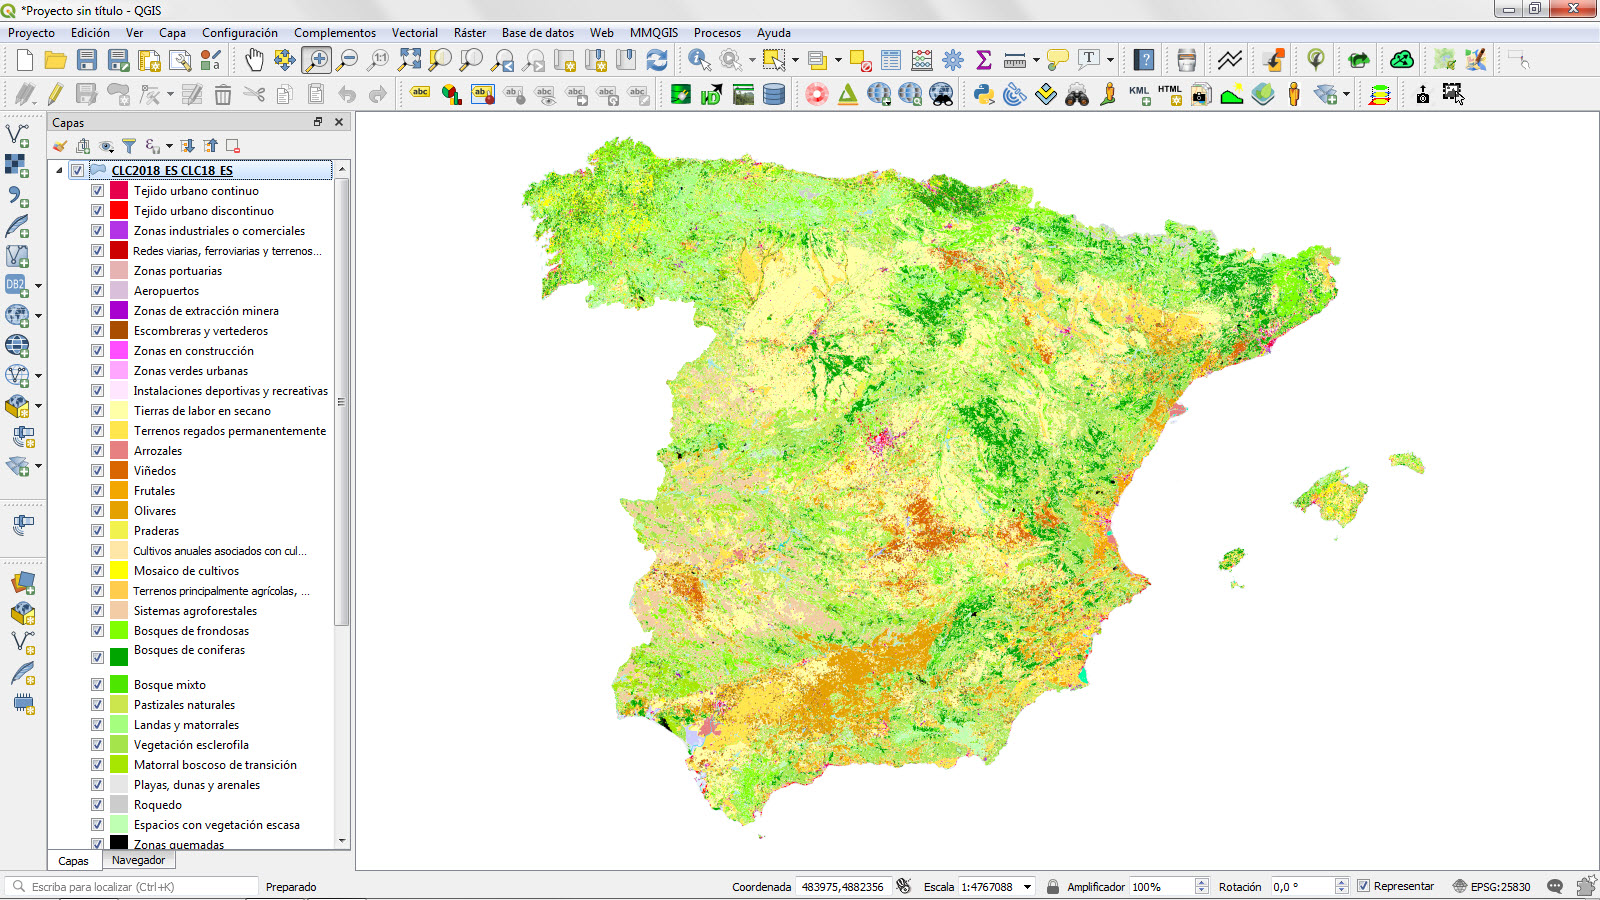Image resolution: width=1600 pixels, height=900 pixels.
Task: Click the Measure Line tool
Action: coord(1016,59)
